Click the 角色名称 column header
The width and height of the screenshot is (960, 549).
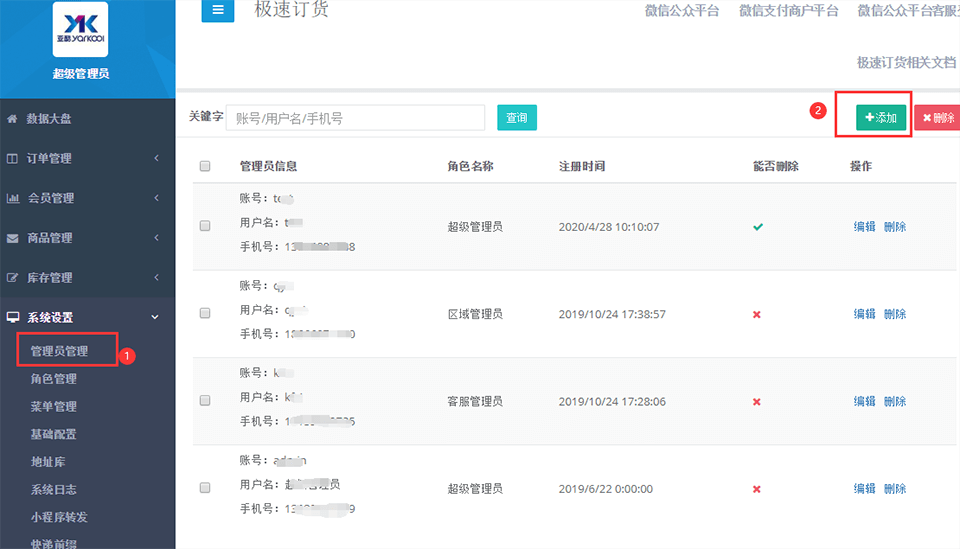(x=470, y=166)
